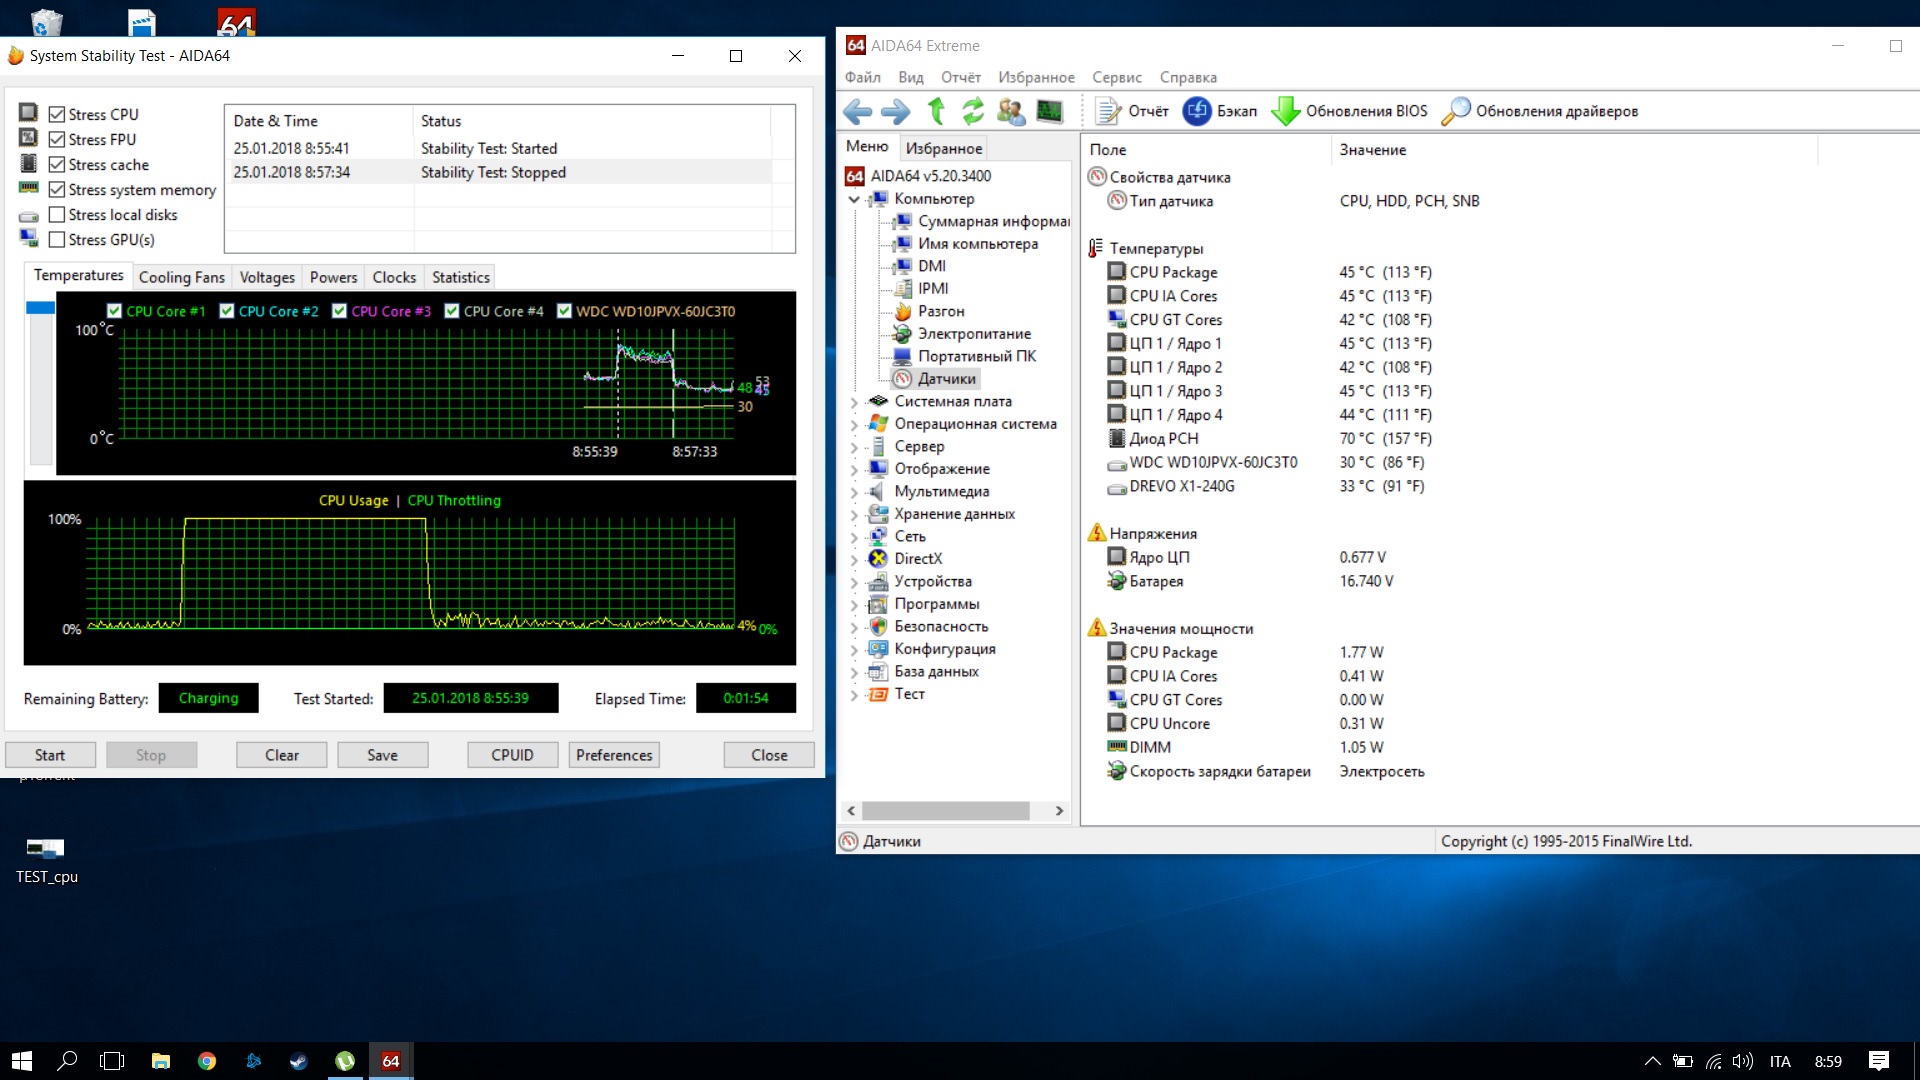
Task: Switch to the Cooling Fans tab
Action: click(x=182, y=277)
